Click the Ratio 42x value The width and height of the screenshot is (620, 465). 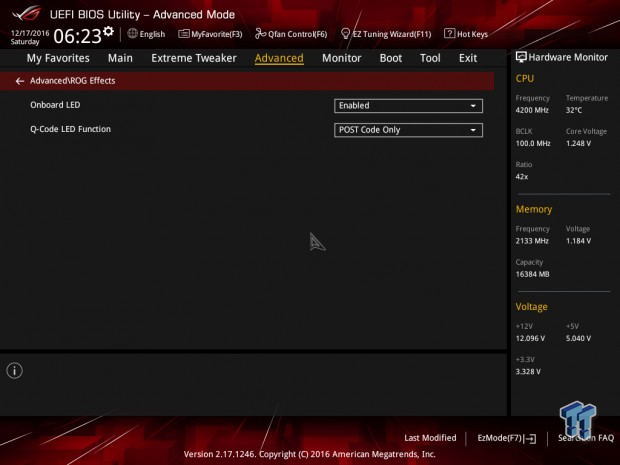(x=522, y=177)
